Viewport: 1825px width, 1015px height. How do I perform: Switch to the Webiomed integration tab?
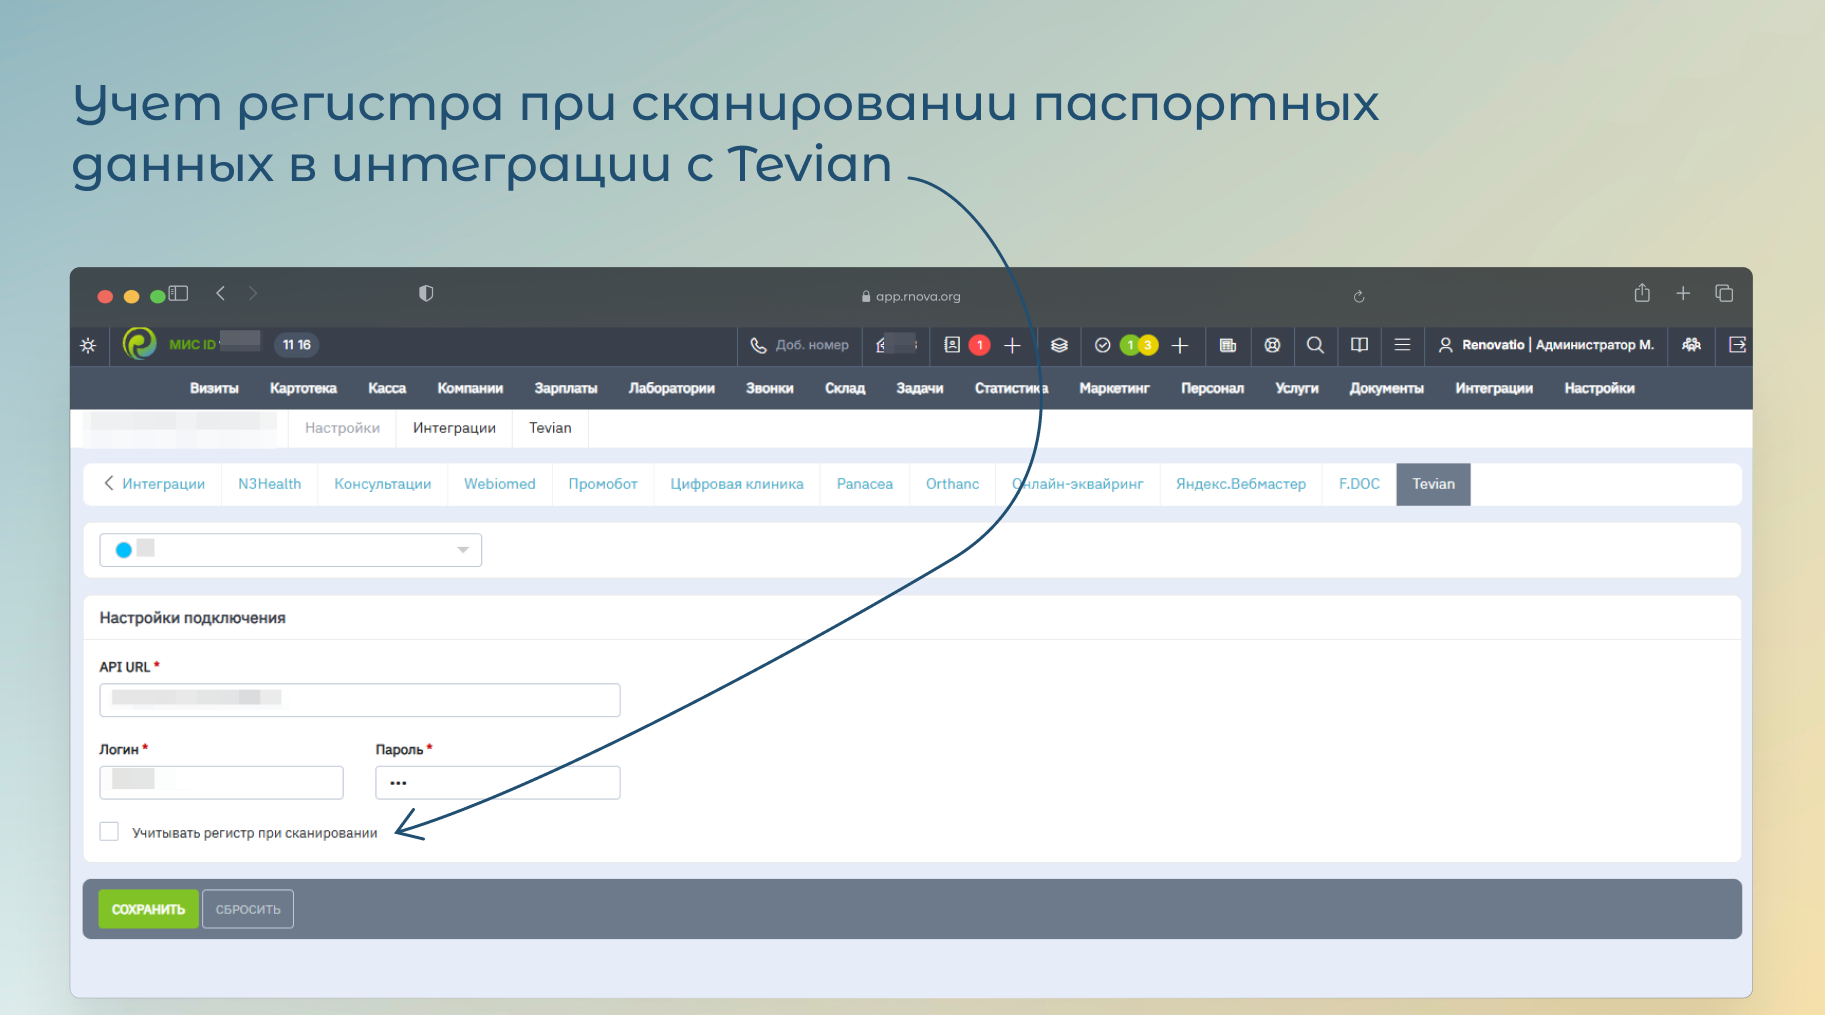click(x=499, y=484)
